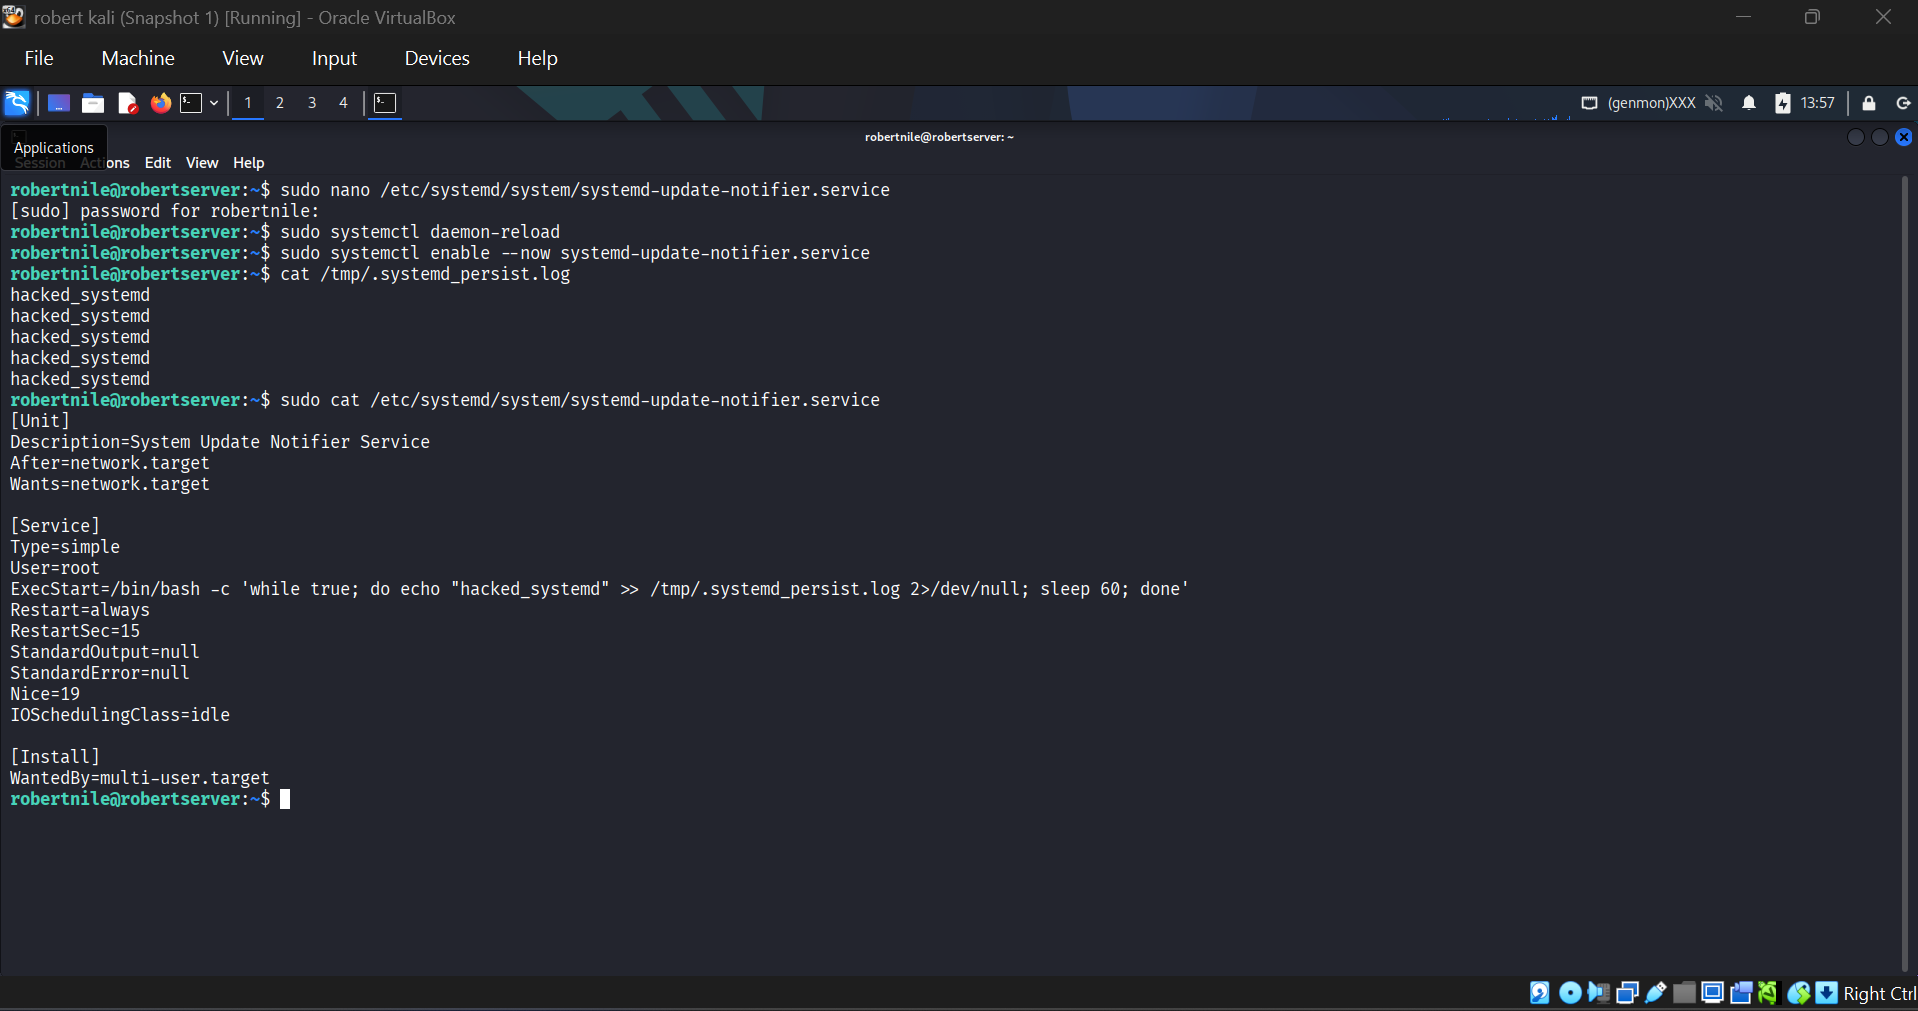1918x1011 pixels.
Task: Click the [sudo] password for robertnile line
Action: (x=165, y=211)
